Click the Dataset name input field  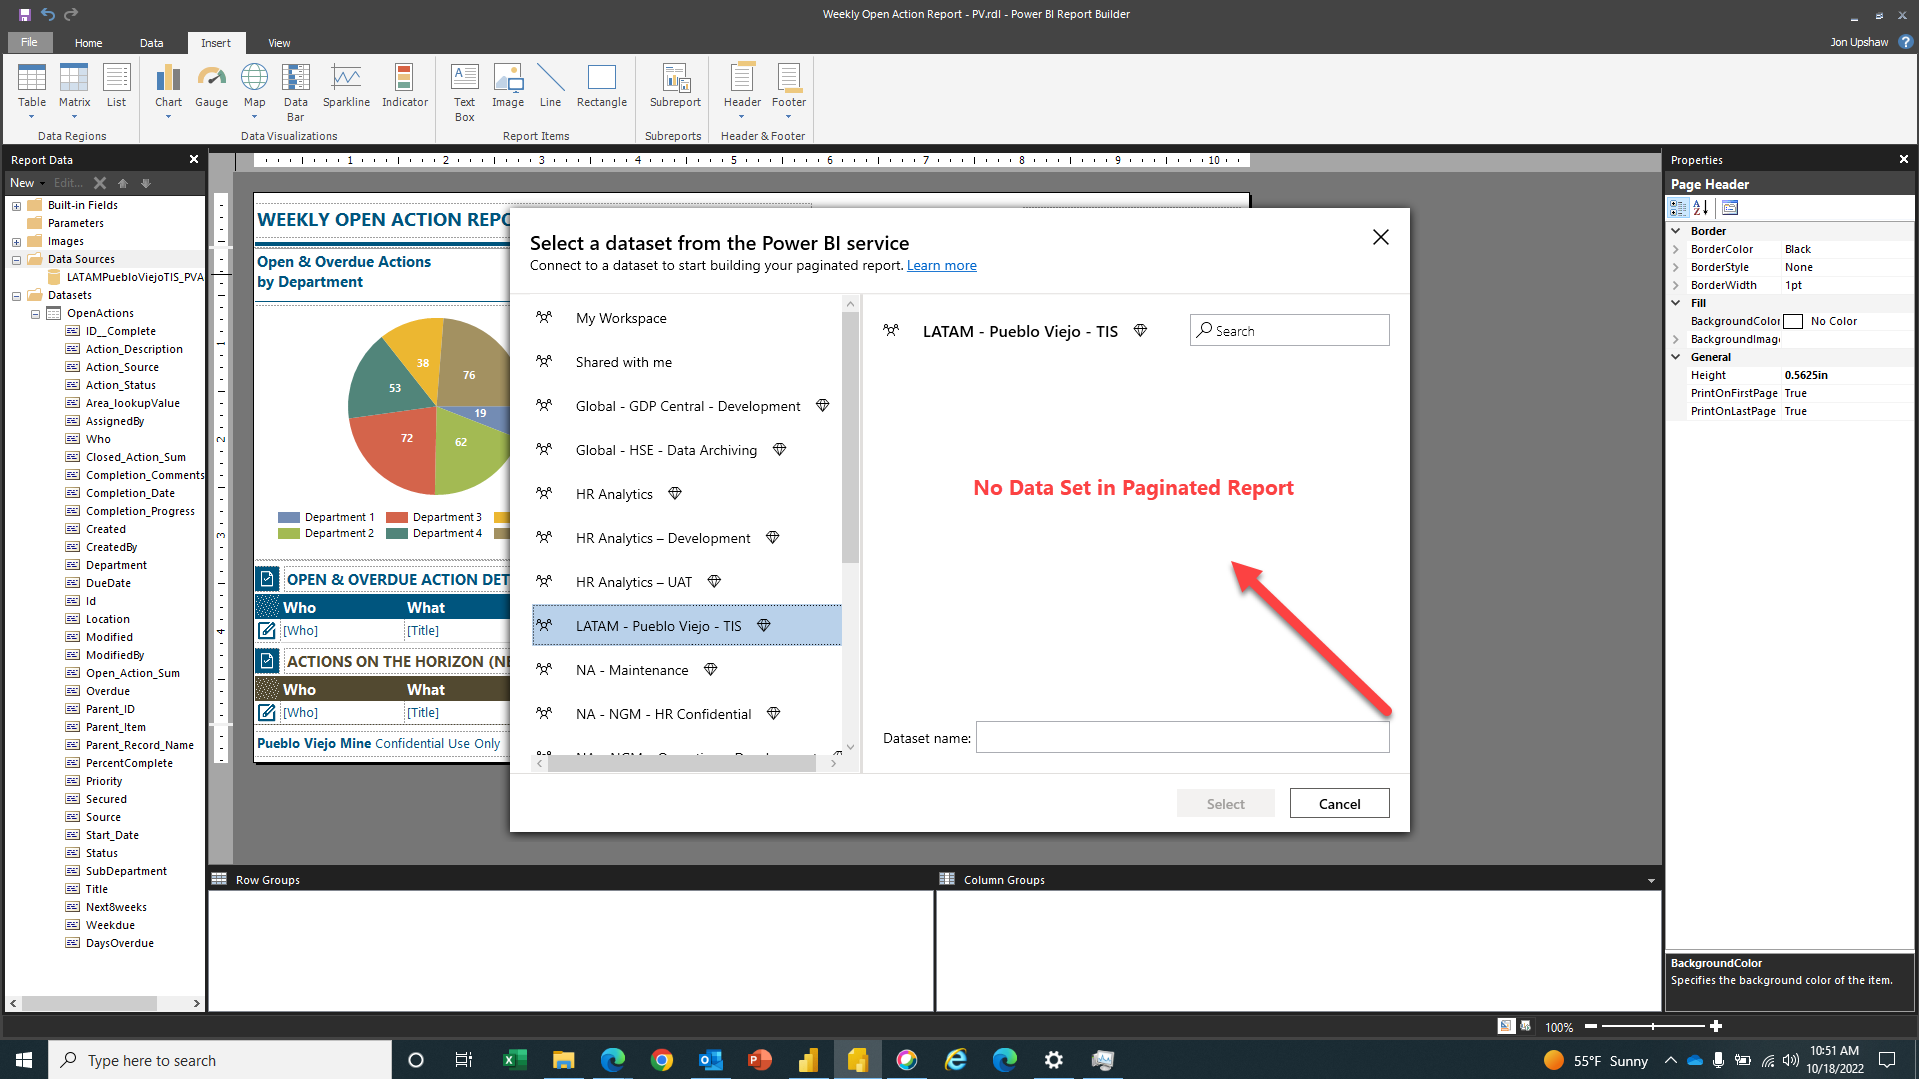pyautogui.click(x=1182, y=738)
